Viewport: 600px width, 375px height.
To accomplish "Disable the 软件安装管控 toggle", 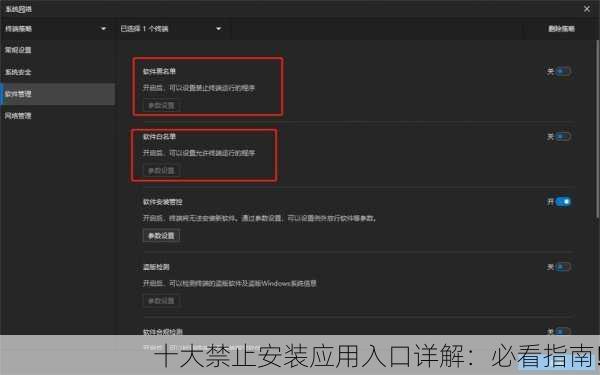I will click(x=563, y=202).
